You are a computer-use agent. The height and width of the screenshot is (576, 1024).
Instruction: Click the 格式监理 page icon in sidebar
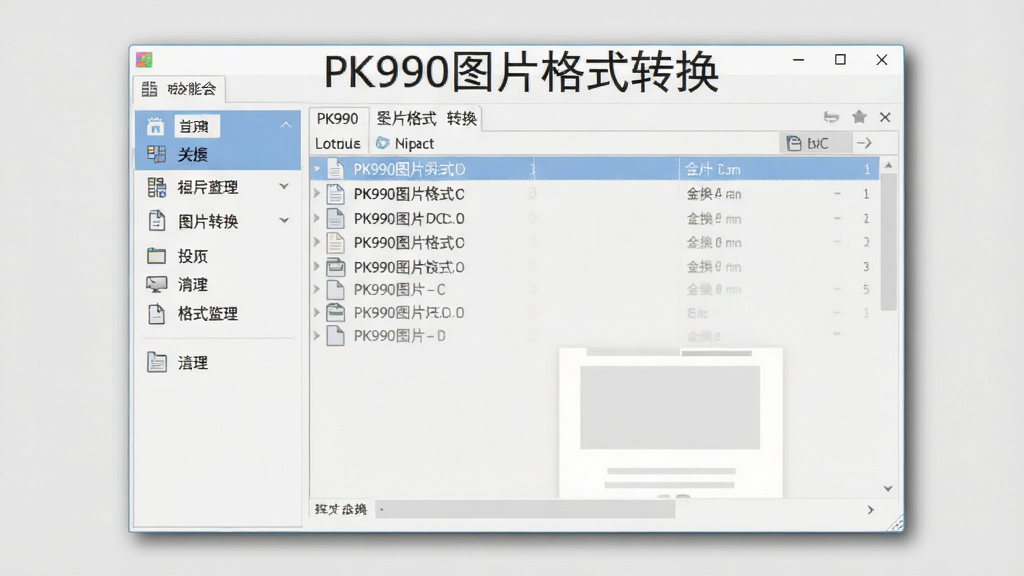coord(157,313)
